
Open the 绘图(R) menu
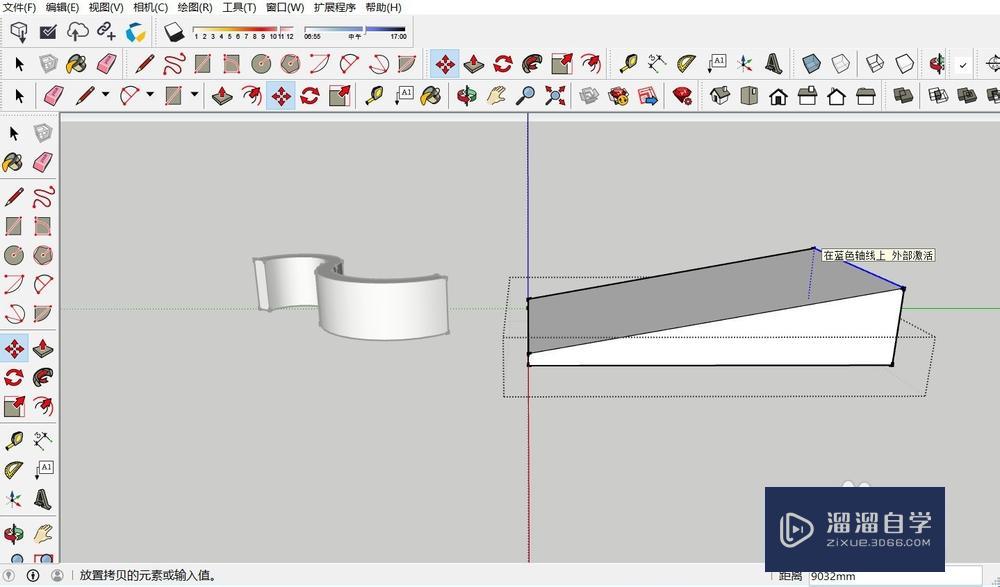point(195,8)
